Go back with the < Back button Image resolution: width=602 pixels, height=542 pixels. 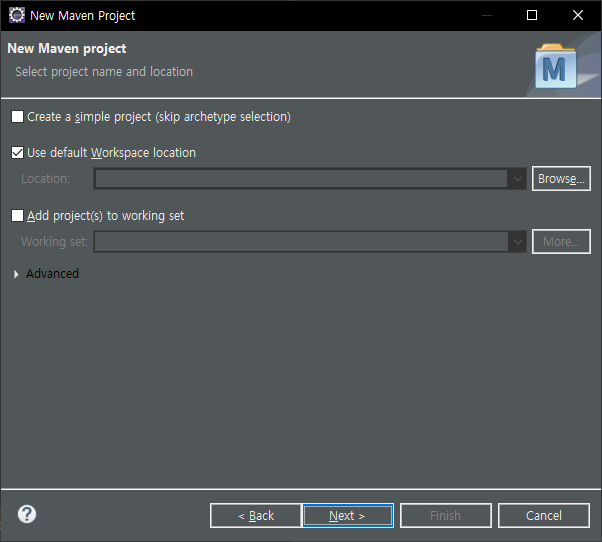[256, 516]
